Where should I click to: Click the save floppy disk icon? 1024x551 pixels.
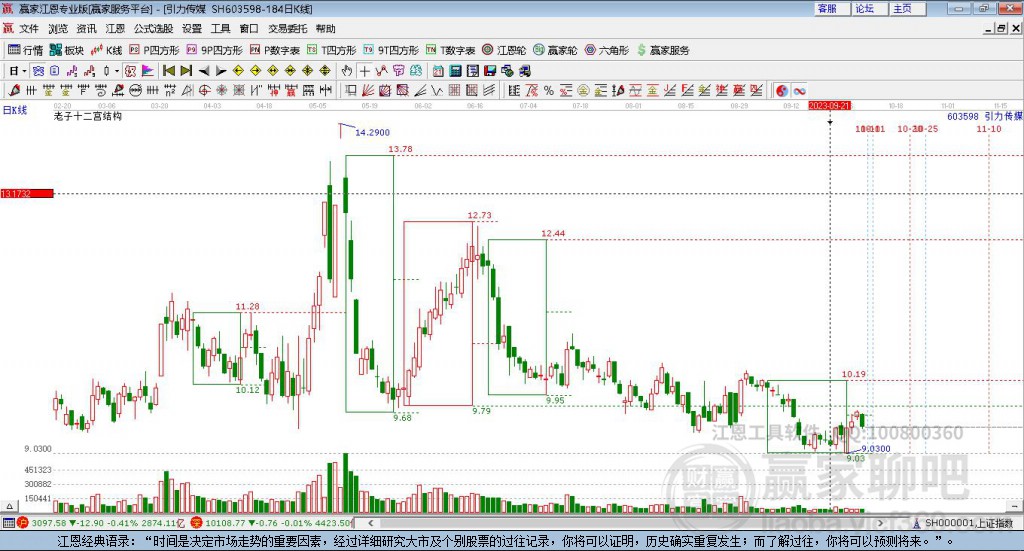(490, 71)
